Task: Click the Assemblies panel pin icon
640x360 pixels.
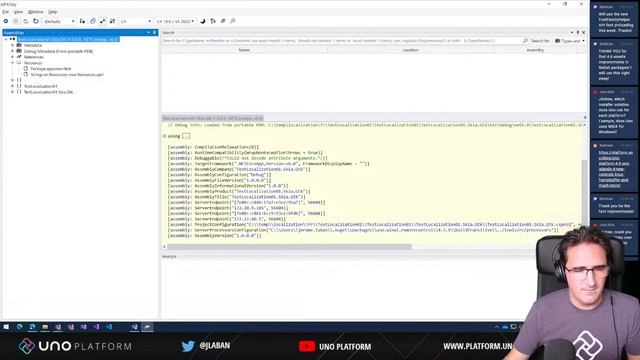Action: pyautogui.click(x=154, y=32)
